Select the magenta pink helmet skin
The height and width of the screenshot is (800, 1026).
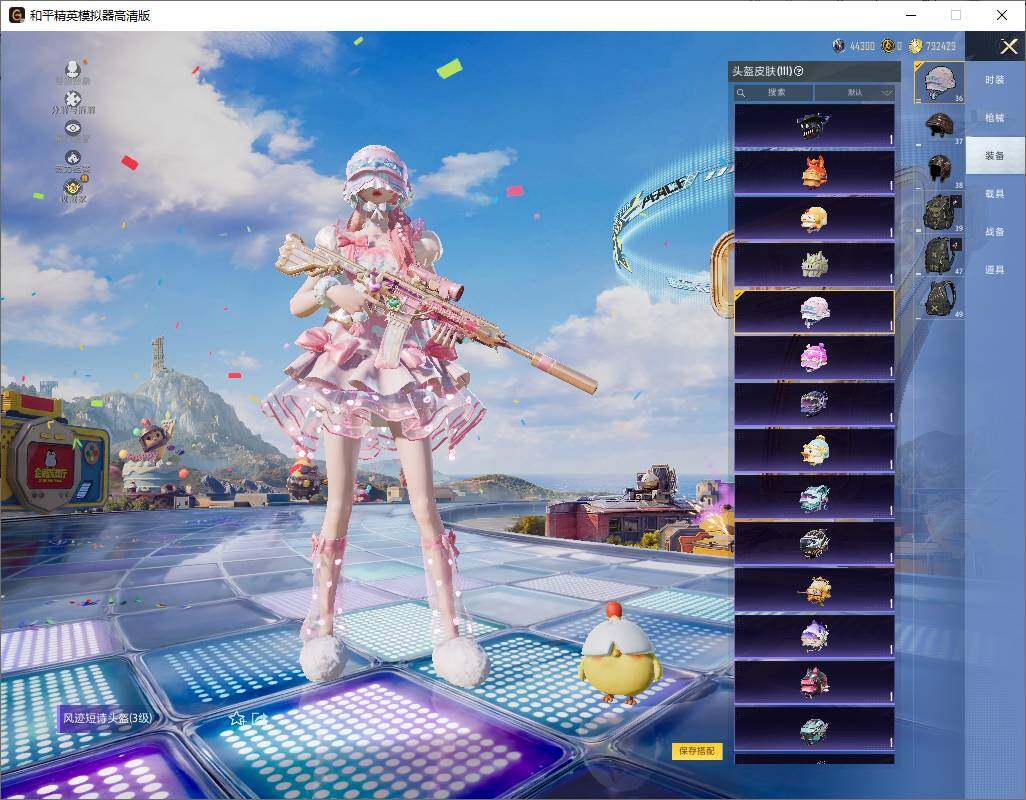(x=814, y=358)
